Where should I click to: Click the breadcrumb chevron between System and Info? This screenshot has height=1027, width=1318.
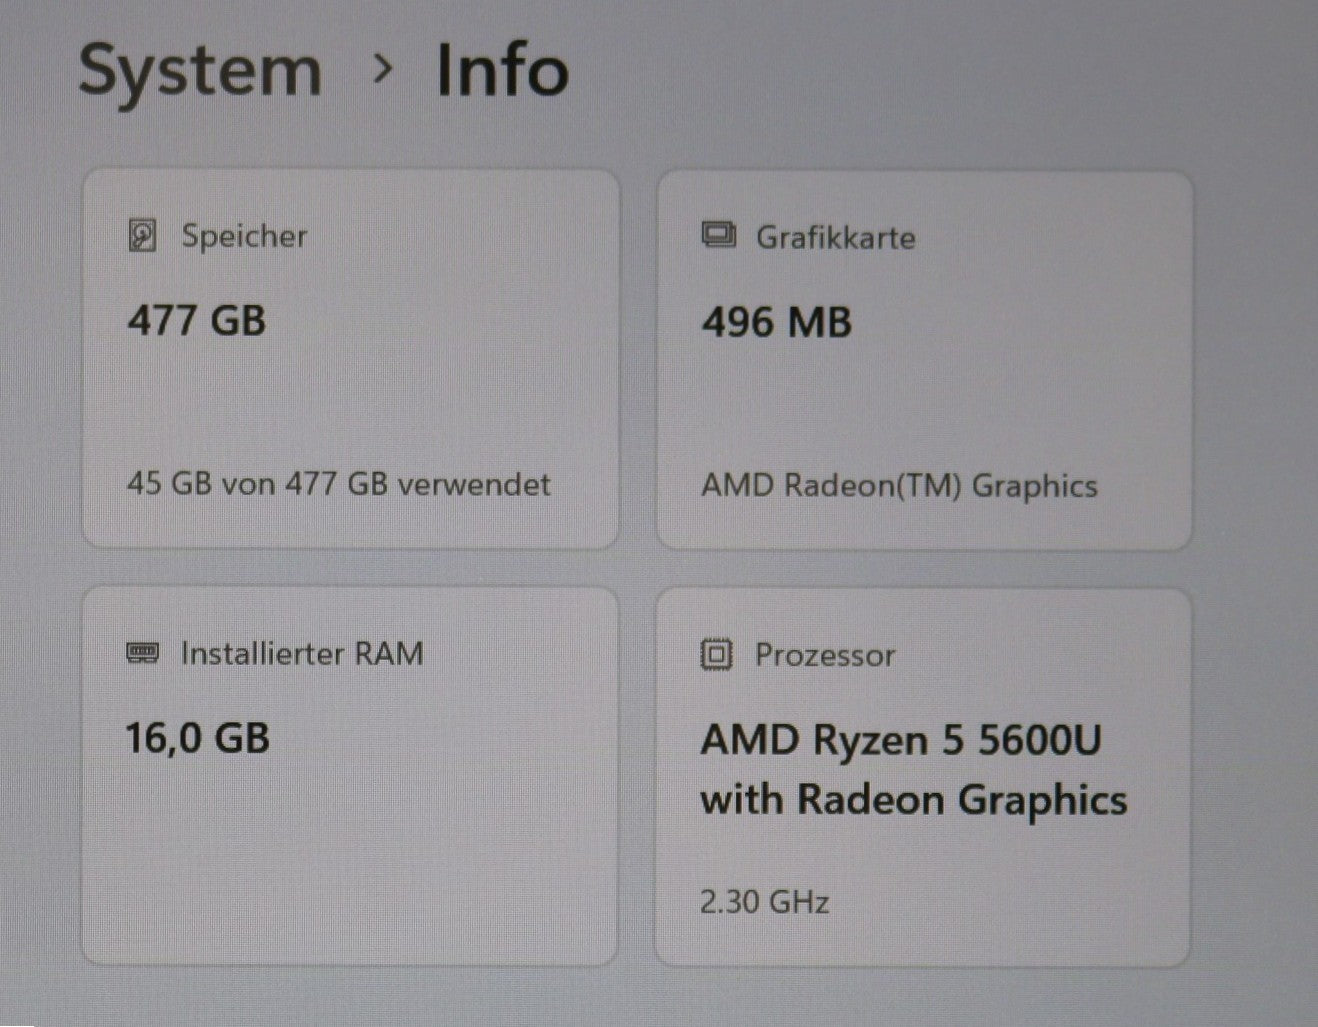pos(384,72)
